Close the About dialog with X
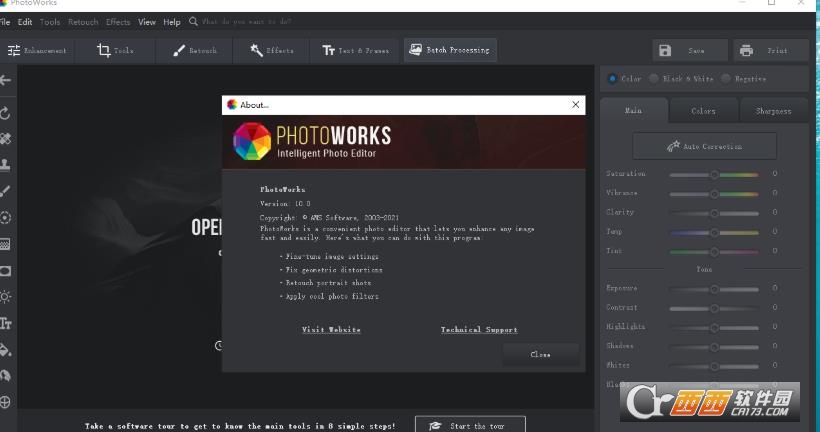Viewport: 820px width, 432px height. point(575,105)
